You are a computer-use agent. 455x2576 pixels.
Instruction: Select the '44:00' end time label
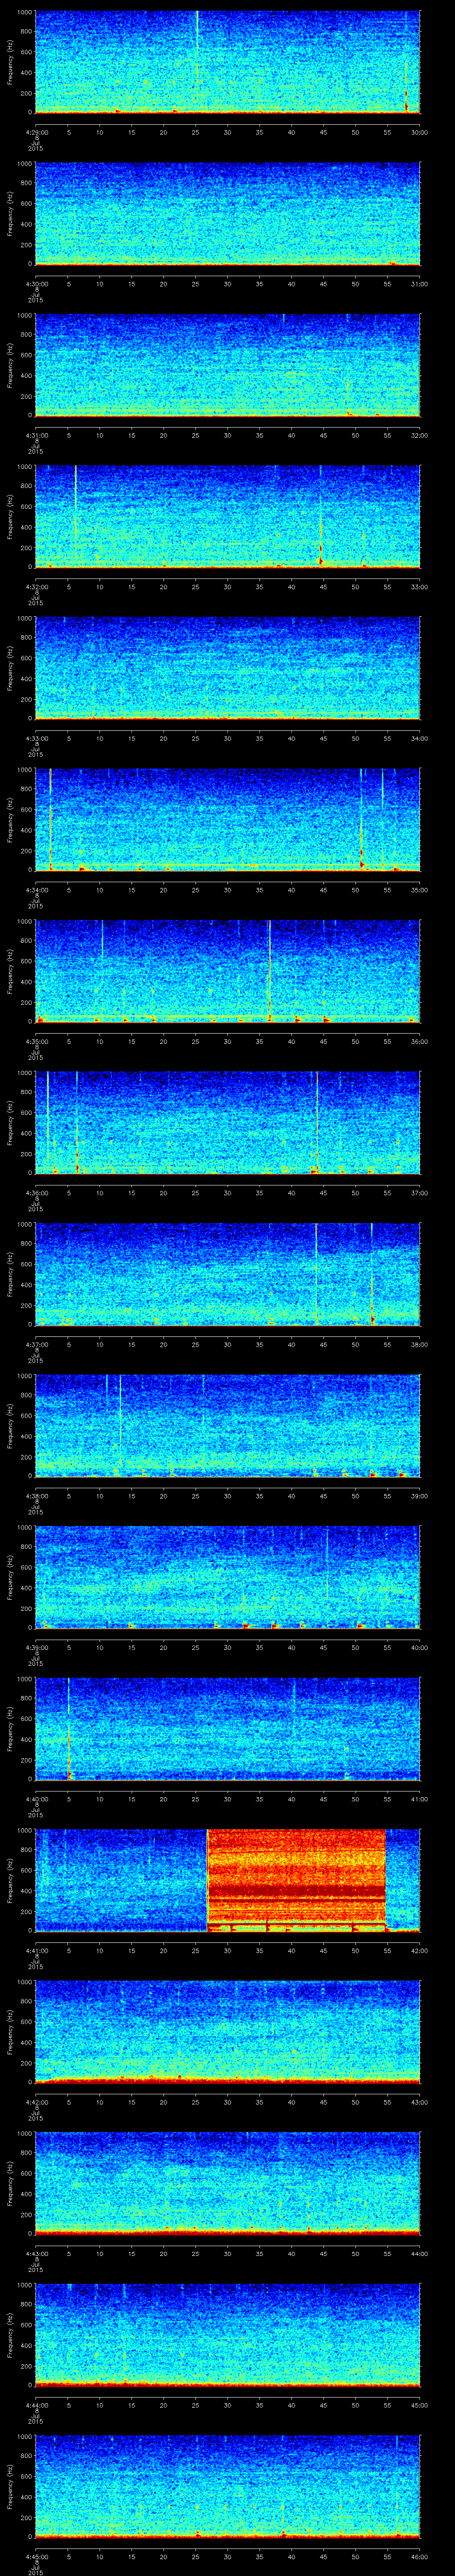tap(419, 2254)
